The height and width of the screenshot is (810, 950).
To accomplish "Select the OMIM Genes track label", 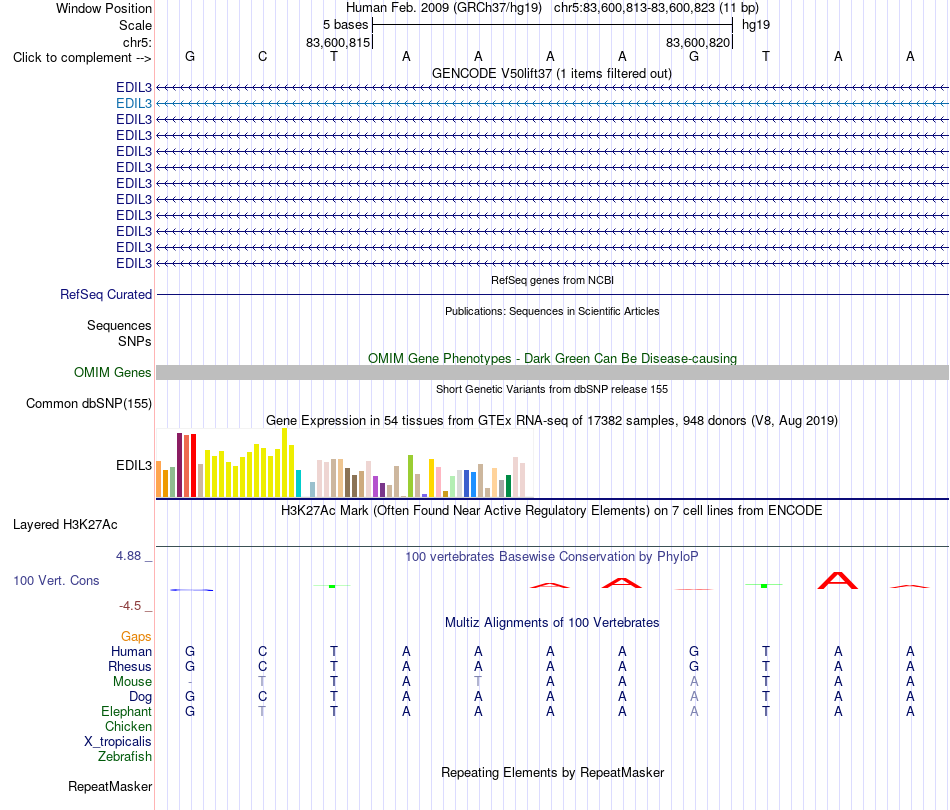I will [x=113, y=373].
